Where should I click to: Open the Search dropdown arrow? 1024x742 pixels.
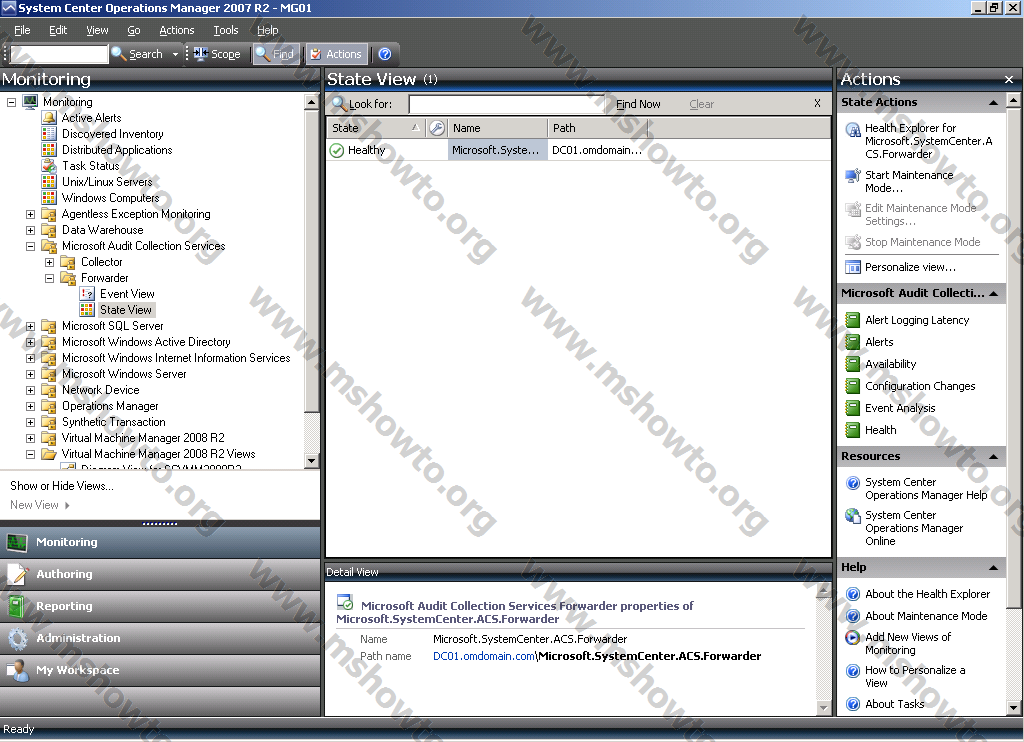175,54
